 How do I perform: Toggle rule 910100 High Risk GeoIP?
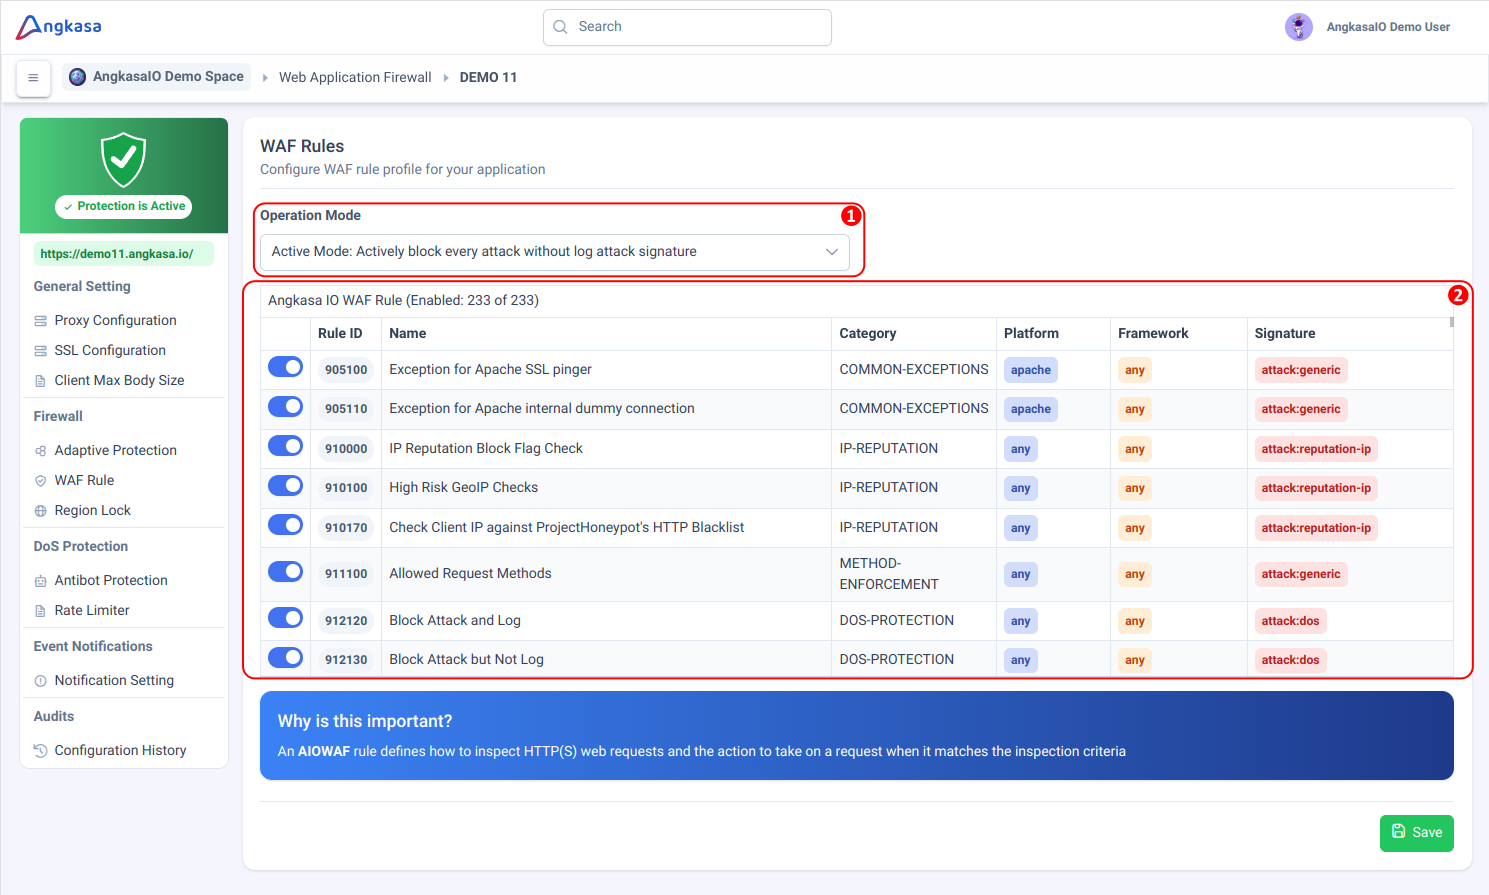286,485
